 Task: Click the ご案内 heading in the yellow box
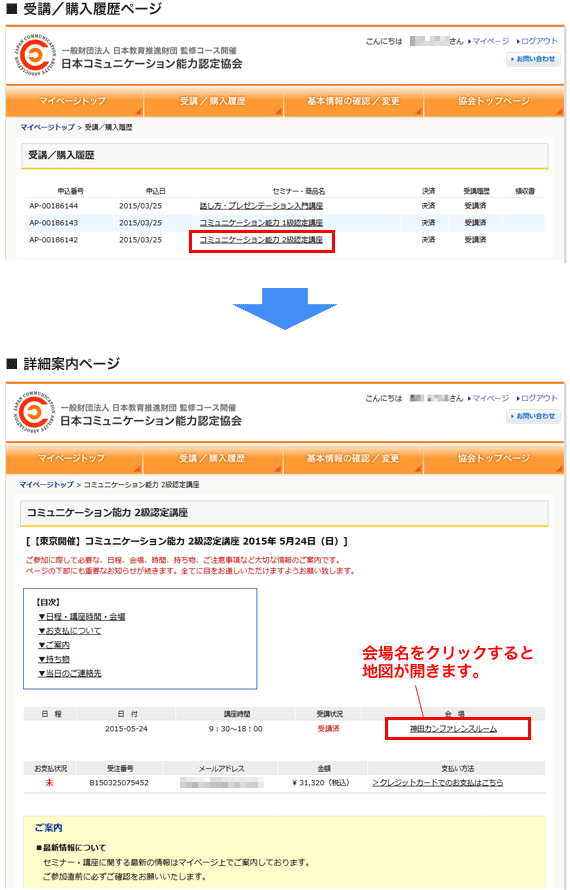48,828
